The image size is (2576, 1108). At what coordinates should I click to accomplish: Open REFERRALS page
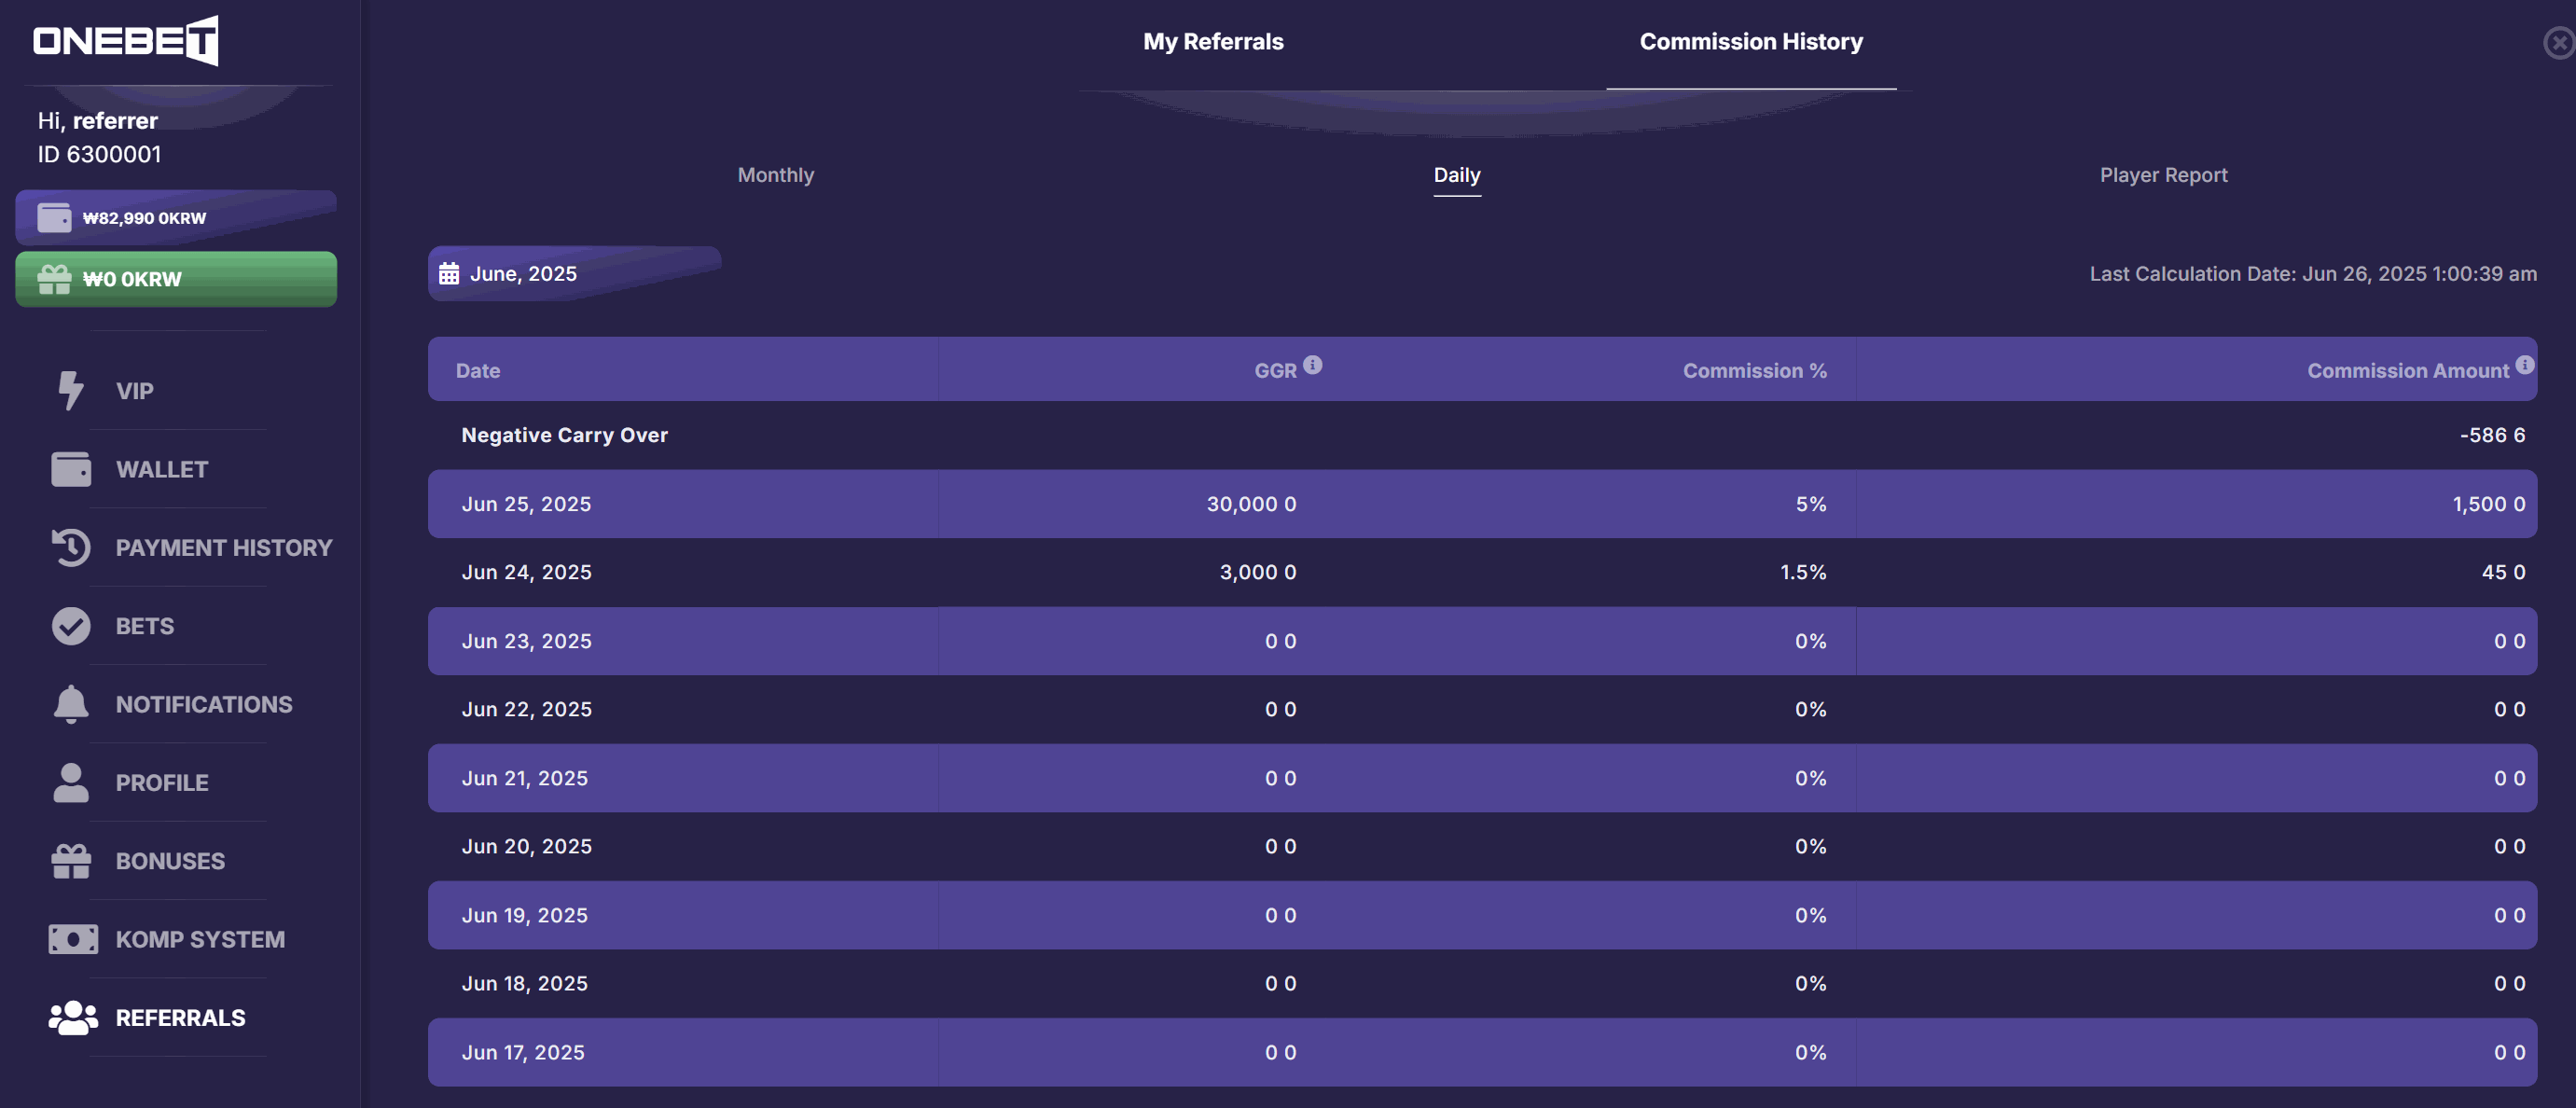[x=181, y=1017]
